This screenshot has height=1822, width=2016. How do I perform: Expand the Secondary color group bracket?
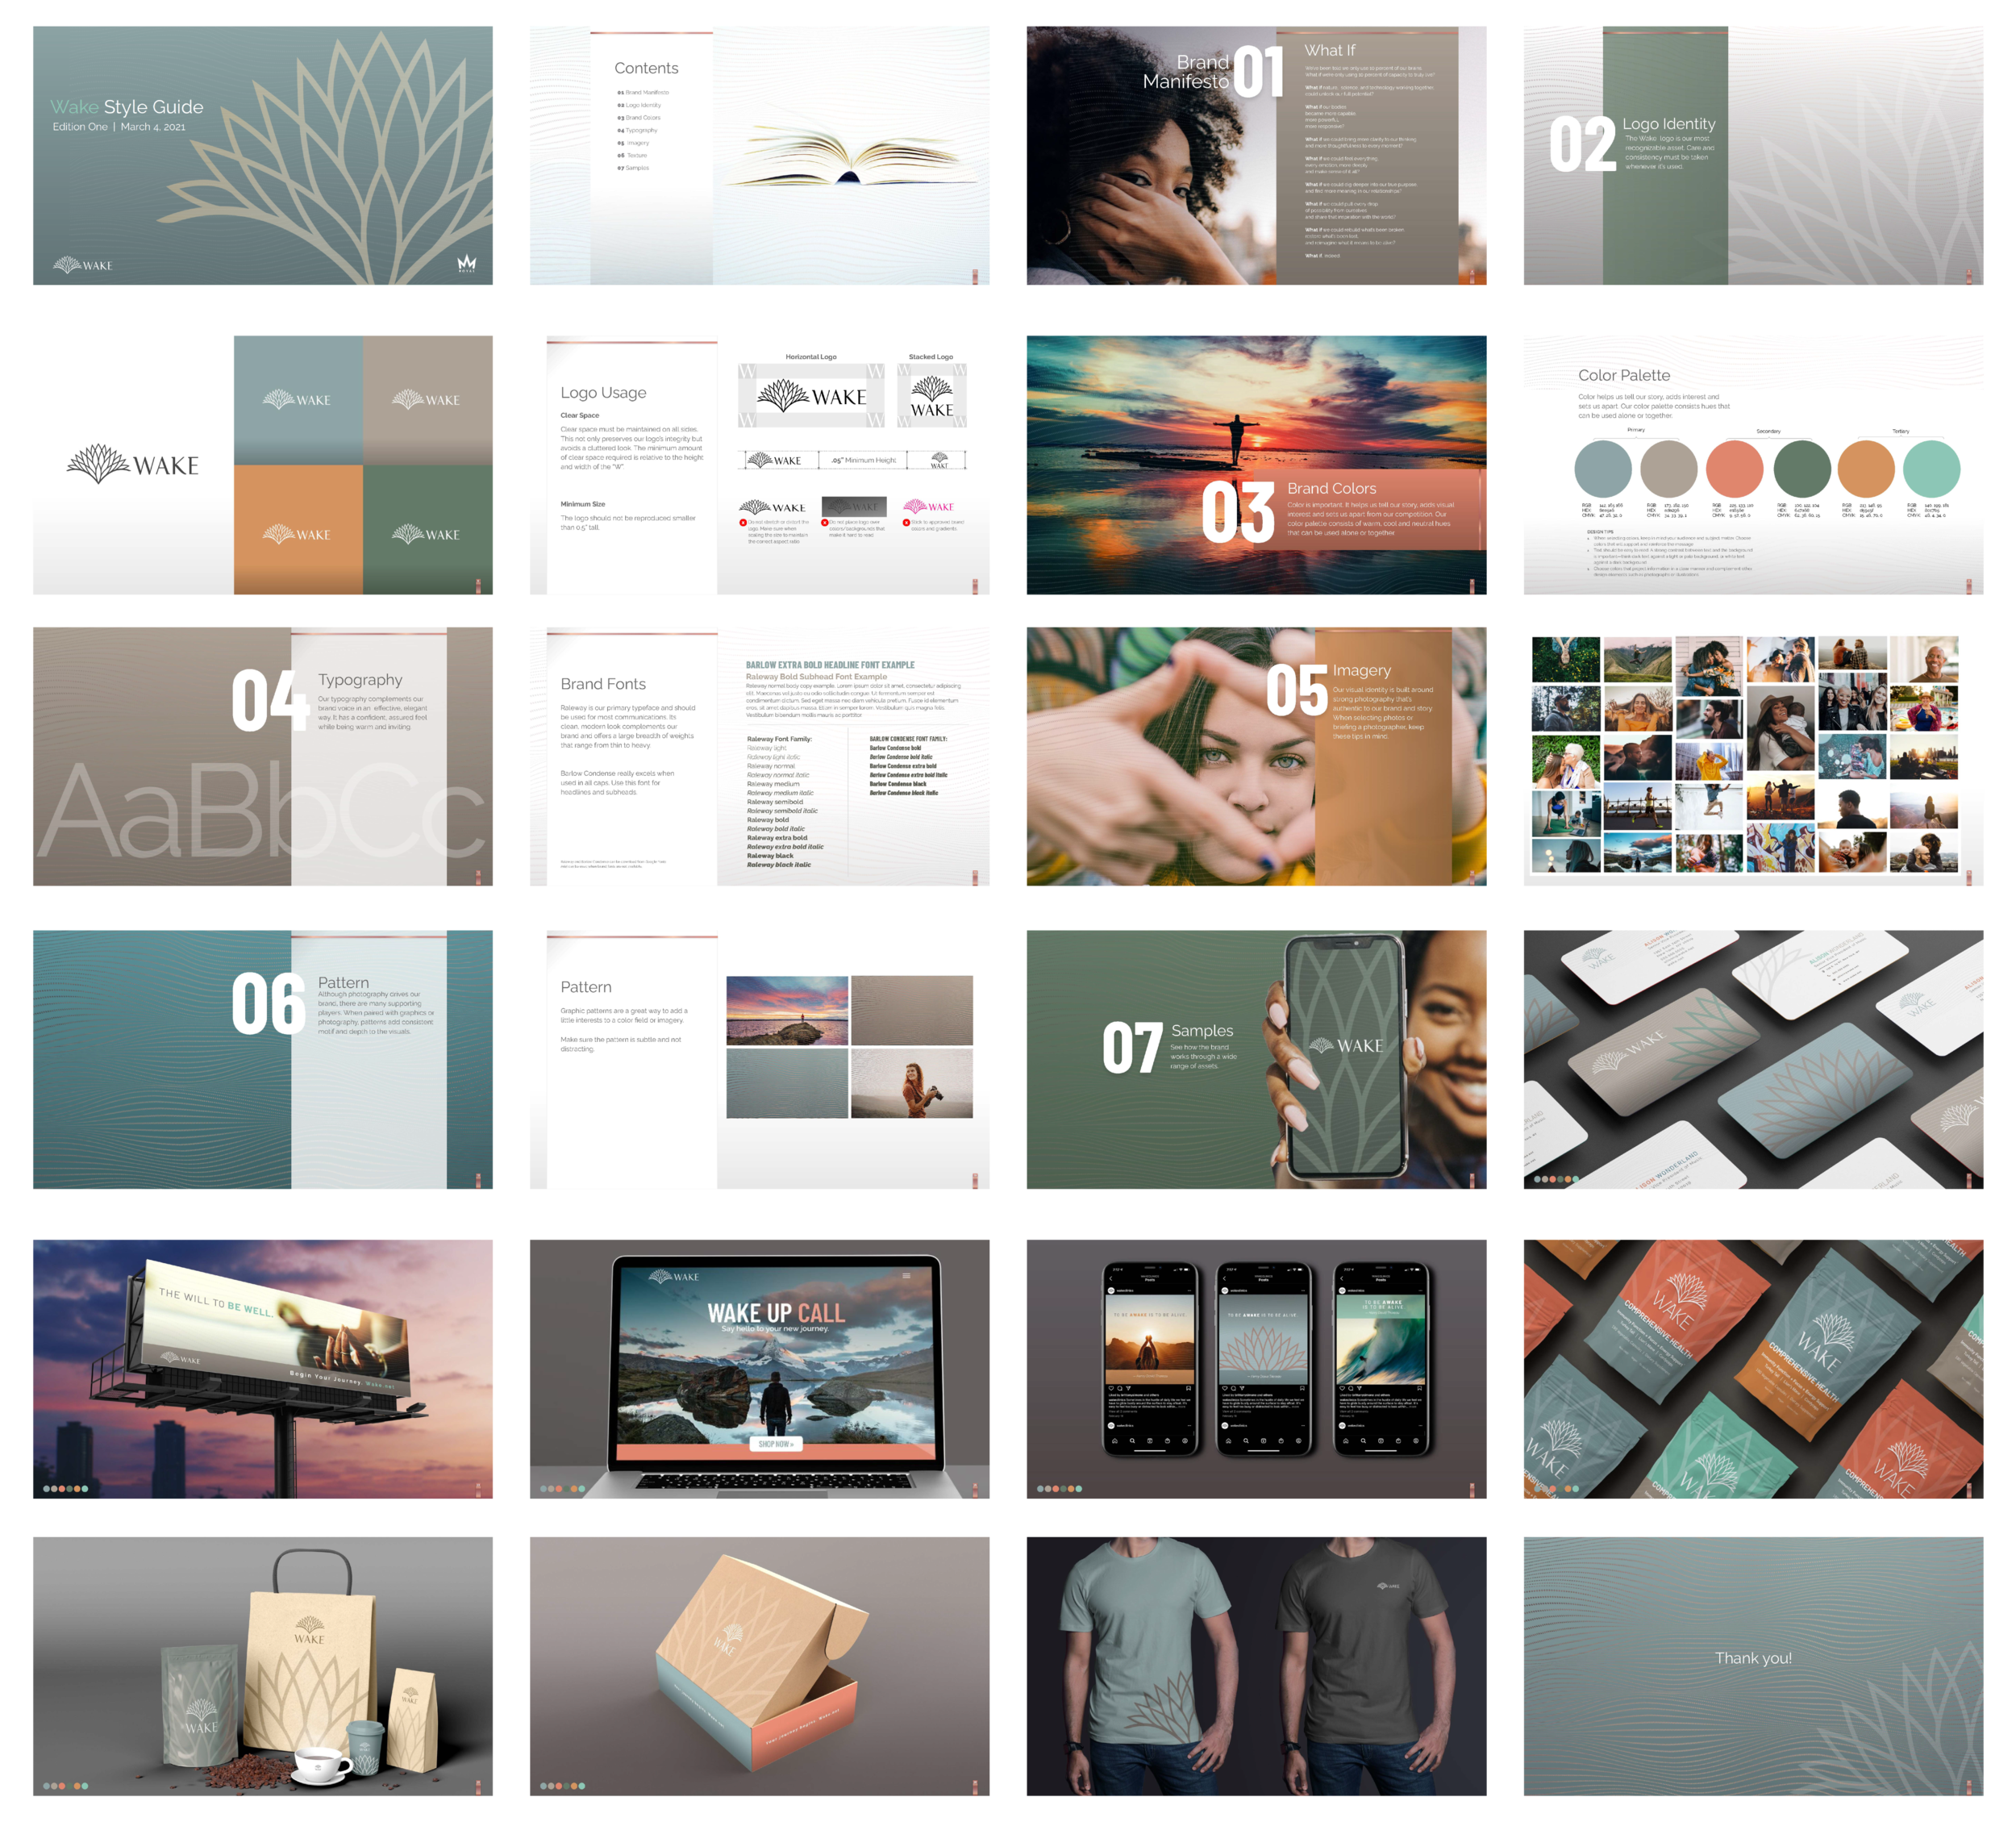pyautogui.click(x=1770, y=439)
